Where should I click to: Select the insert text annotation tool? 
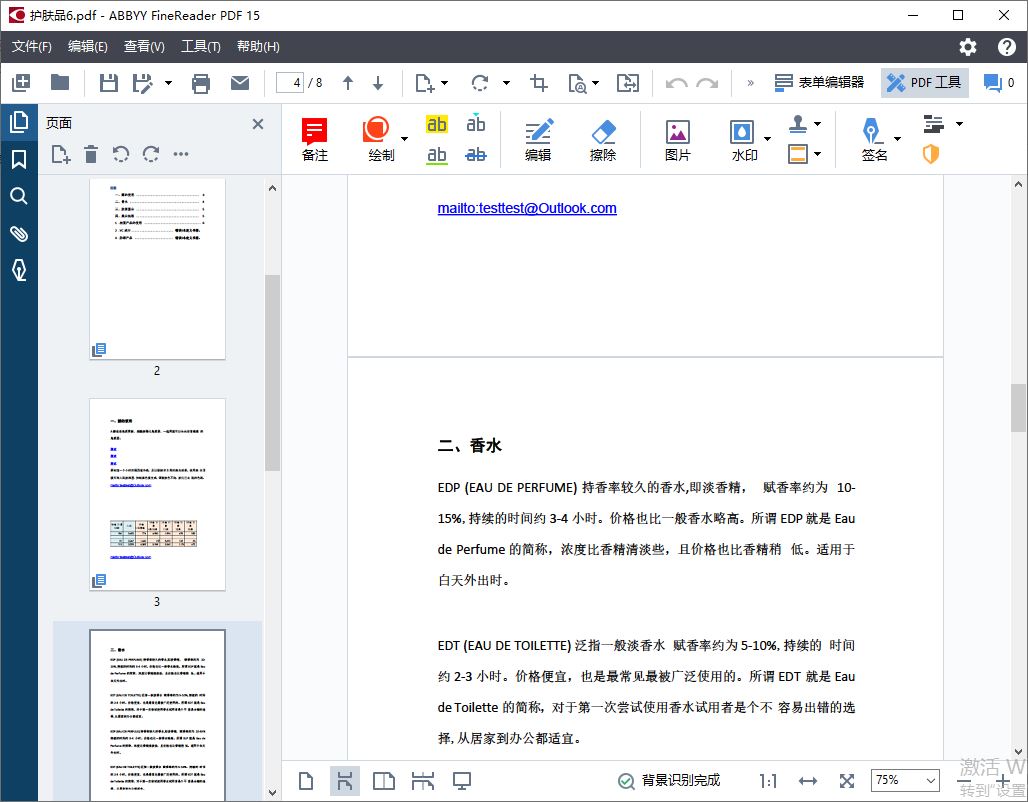point(475,123)
